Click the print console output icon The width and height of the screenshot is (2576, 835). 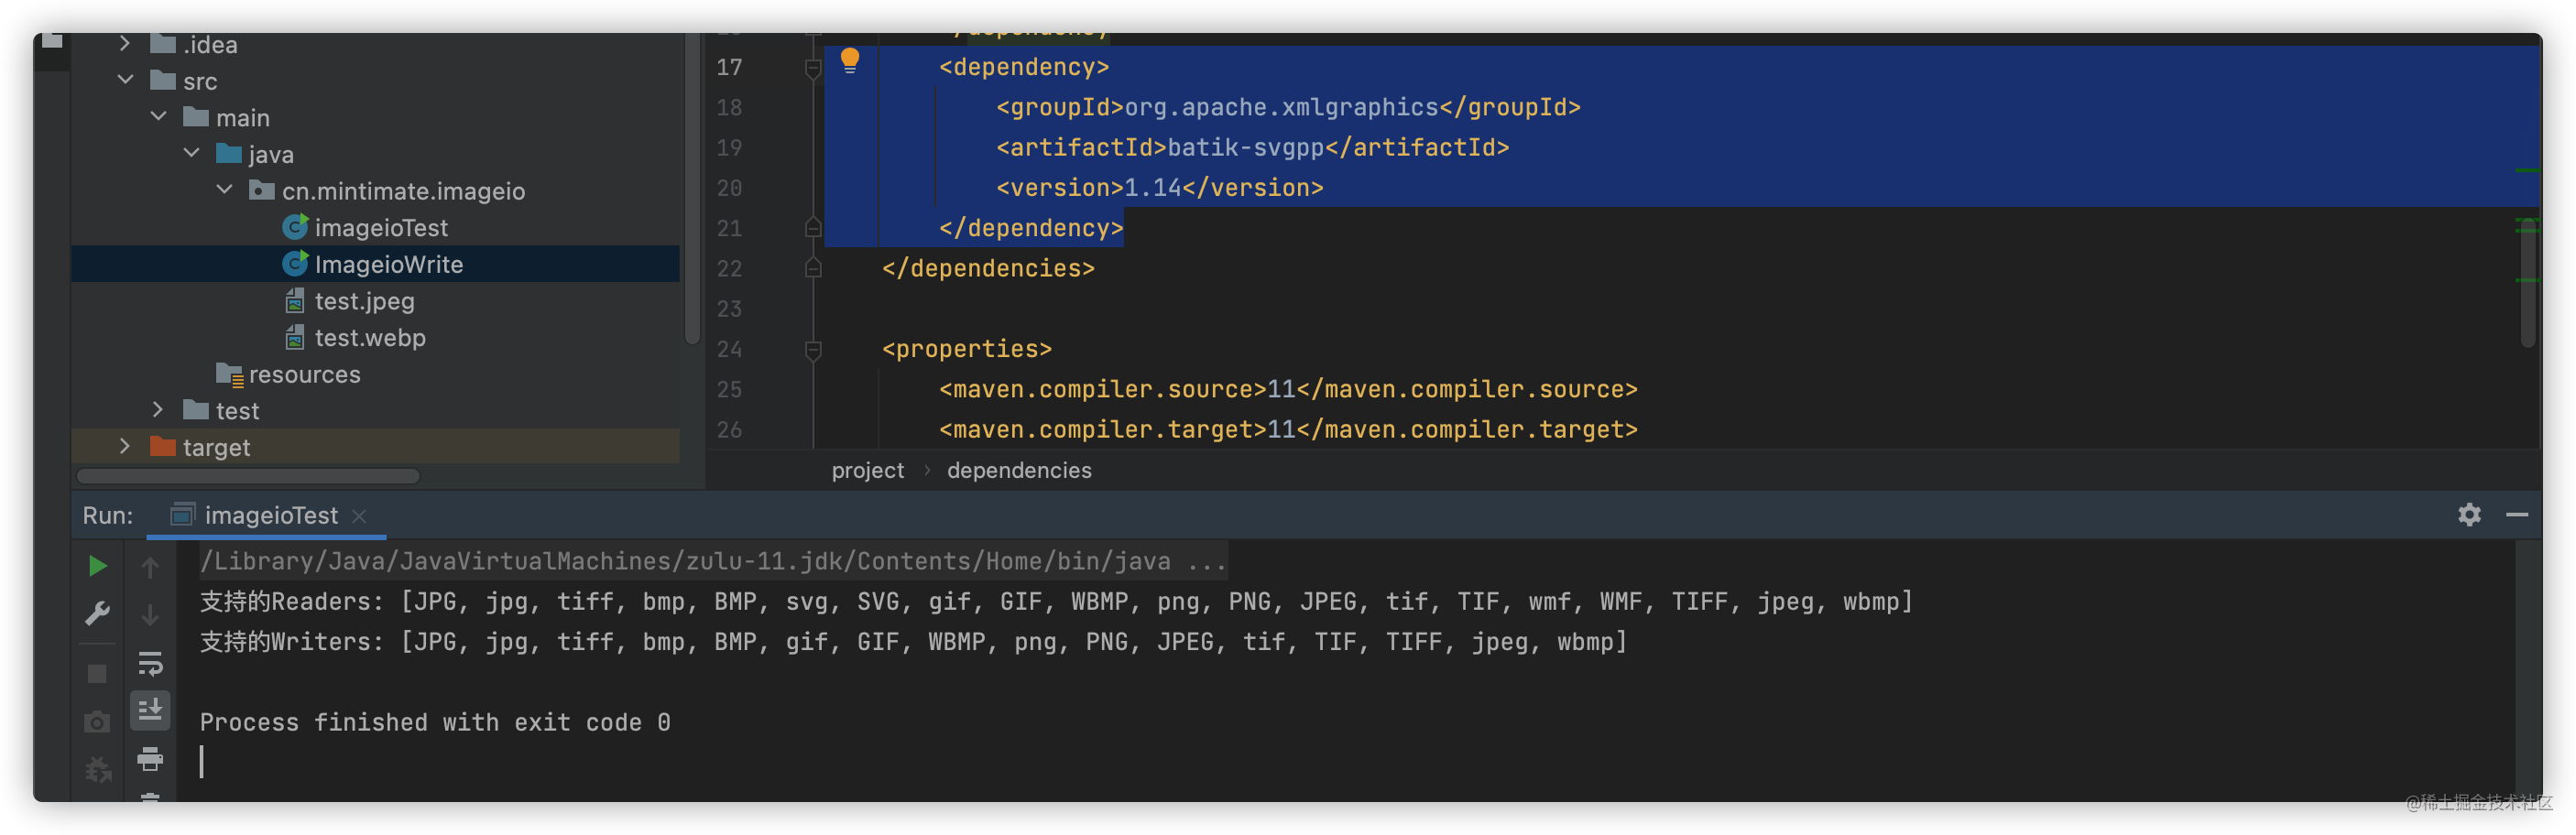pyautogui.click(x=150, y=760)
